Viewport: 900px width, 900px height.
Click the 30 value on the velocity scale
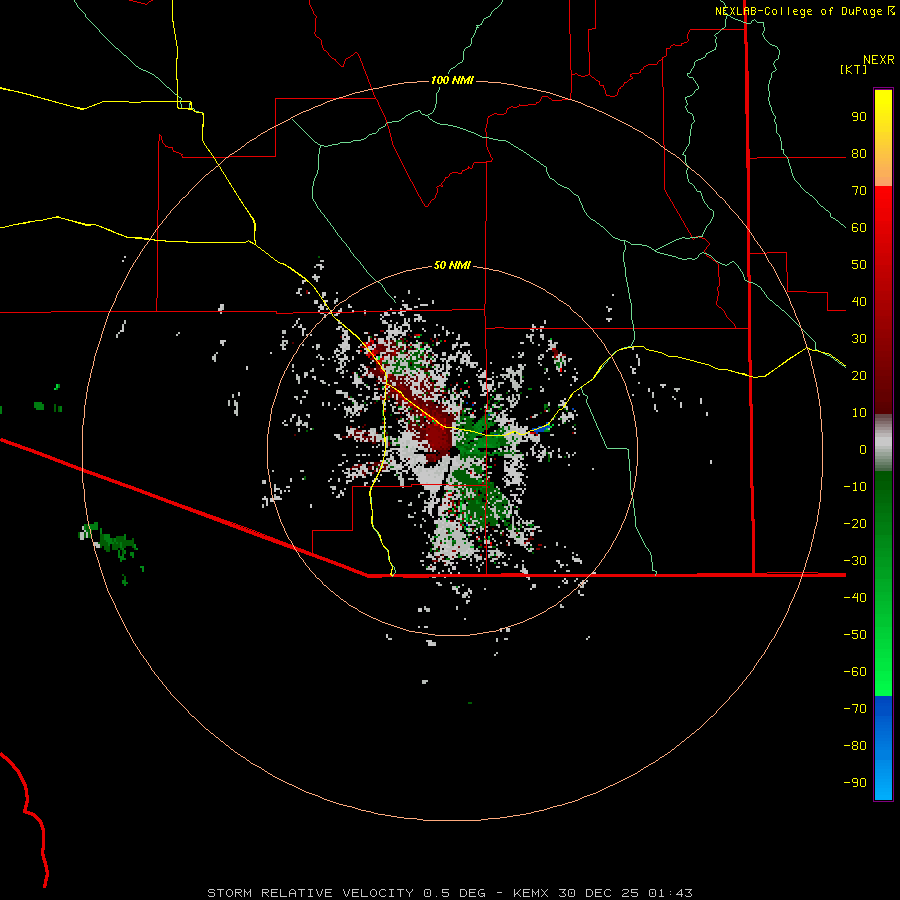point(859,339)
